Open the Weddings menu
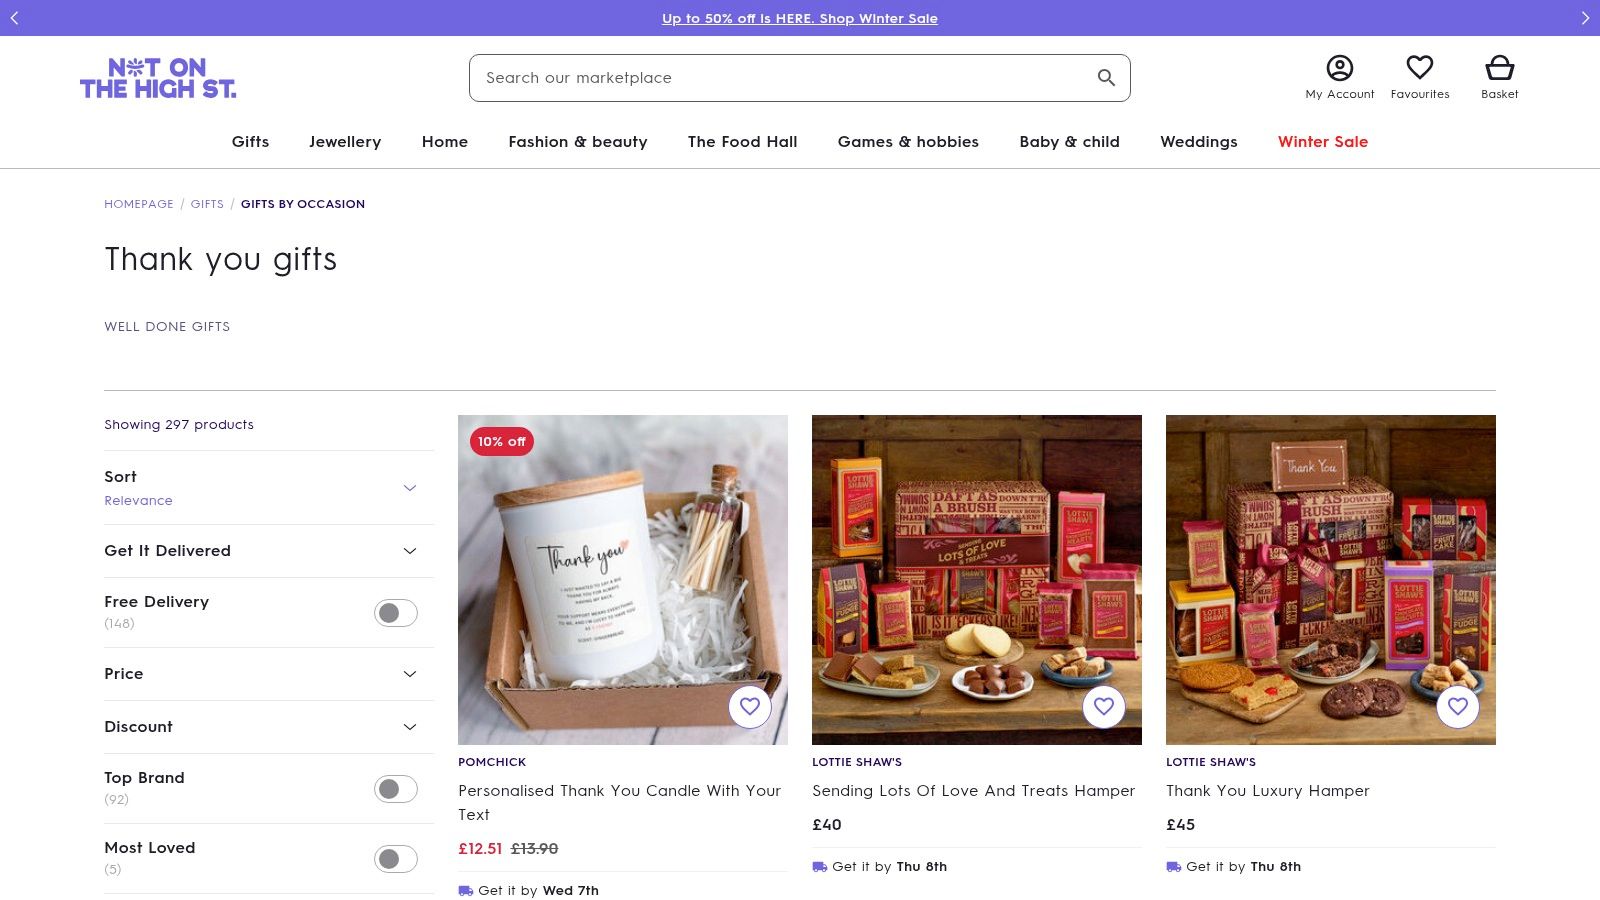 point(1199,142)
